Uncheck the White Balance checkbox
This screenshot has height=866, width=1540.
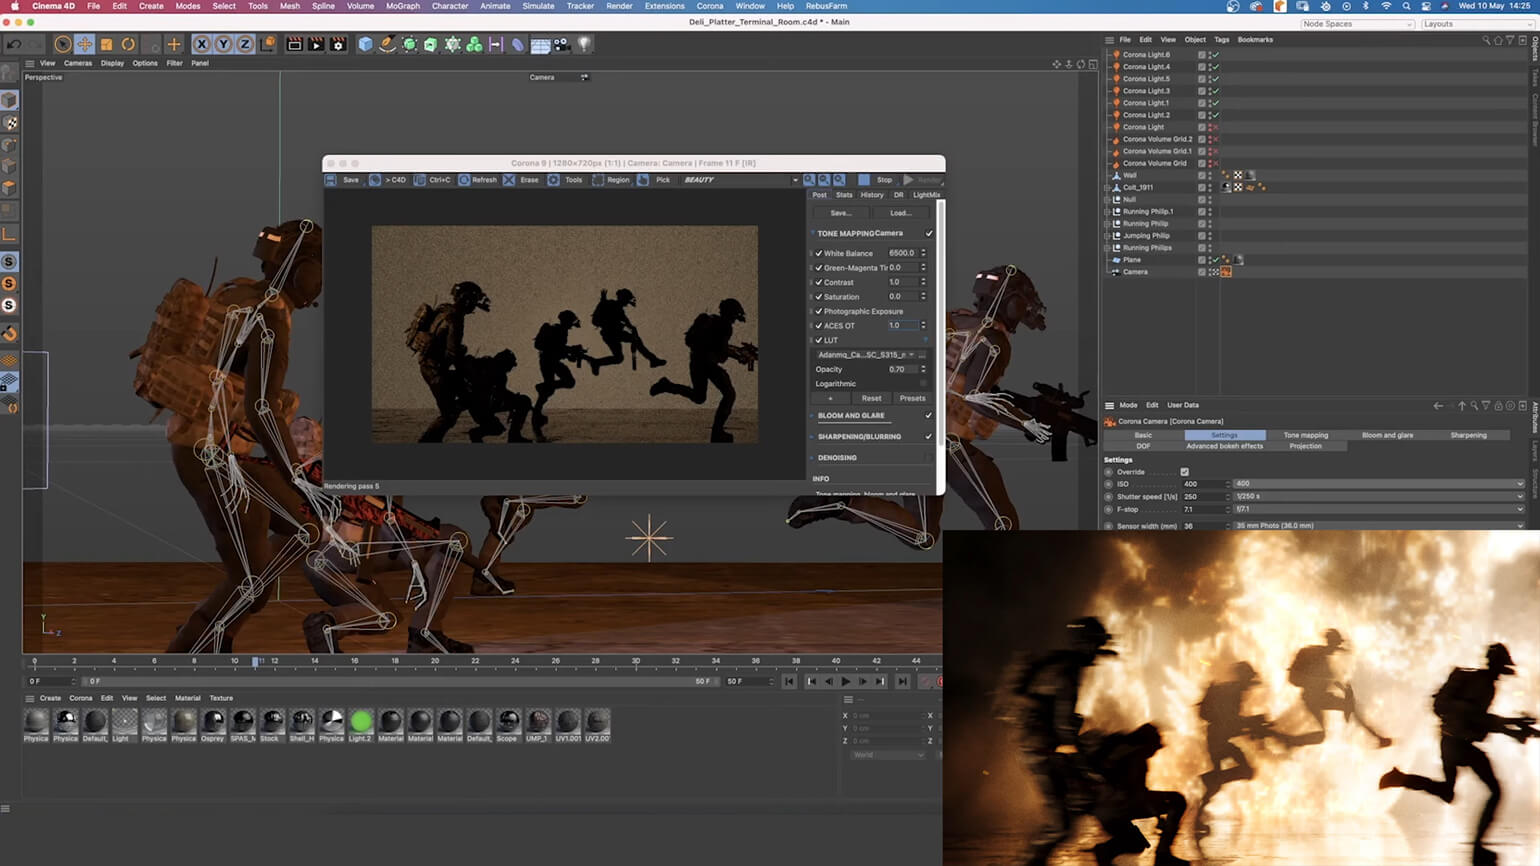coord(819,254)
